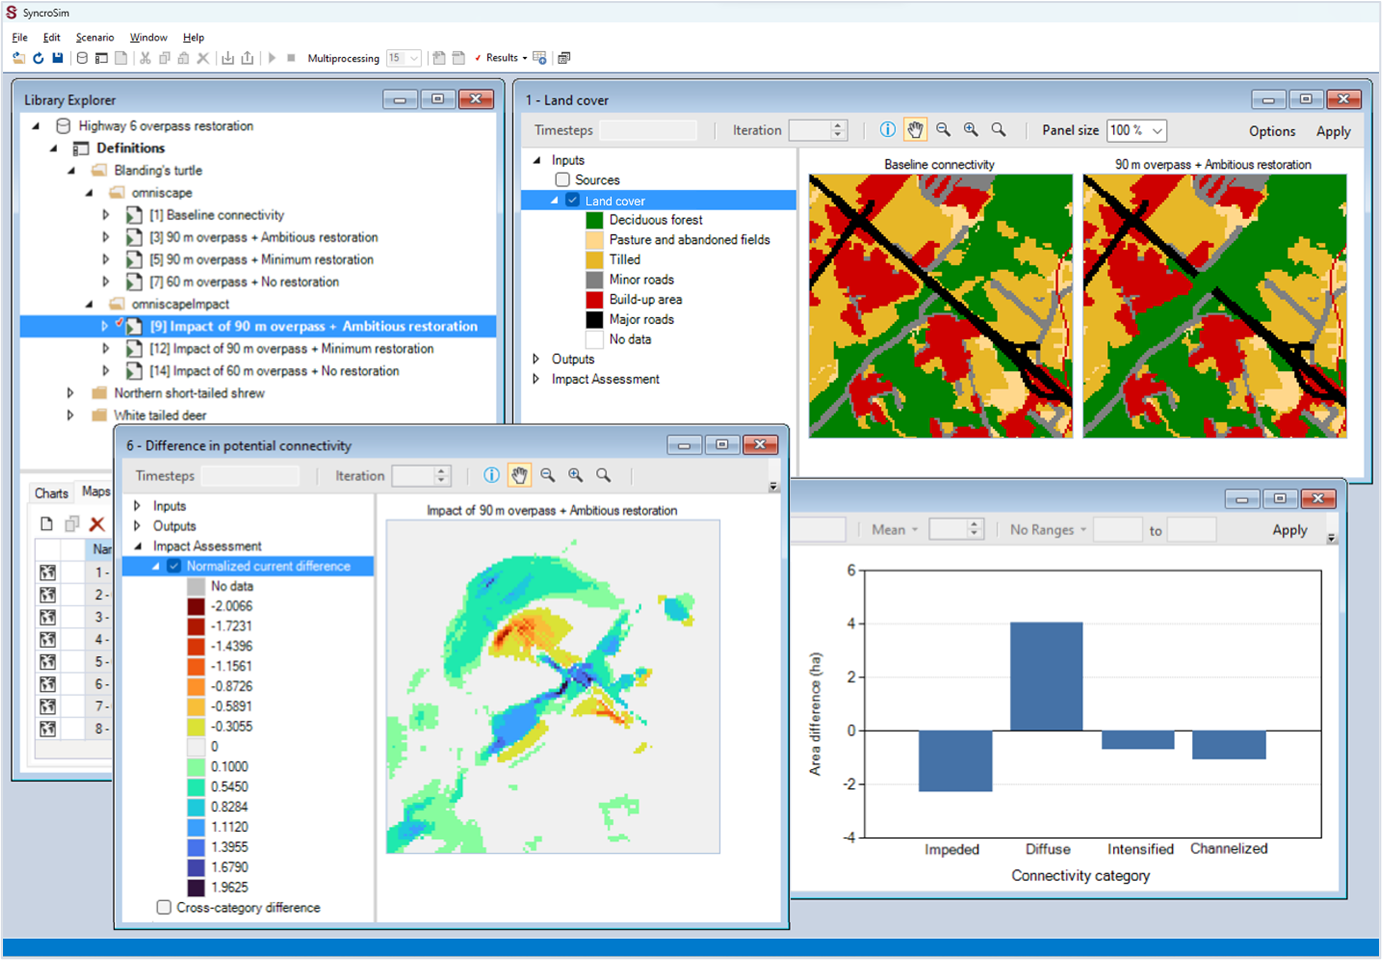Screen dimensions: 1382x960
Task: Click Apply in the Land cover window
Action: click(x=1333, y=131)
